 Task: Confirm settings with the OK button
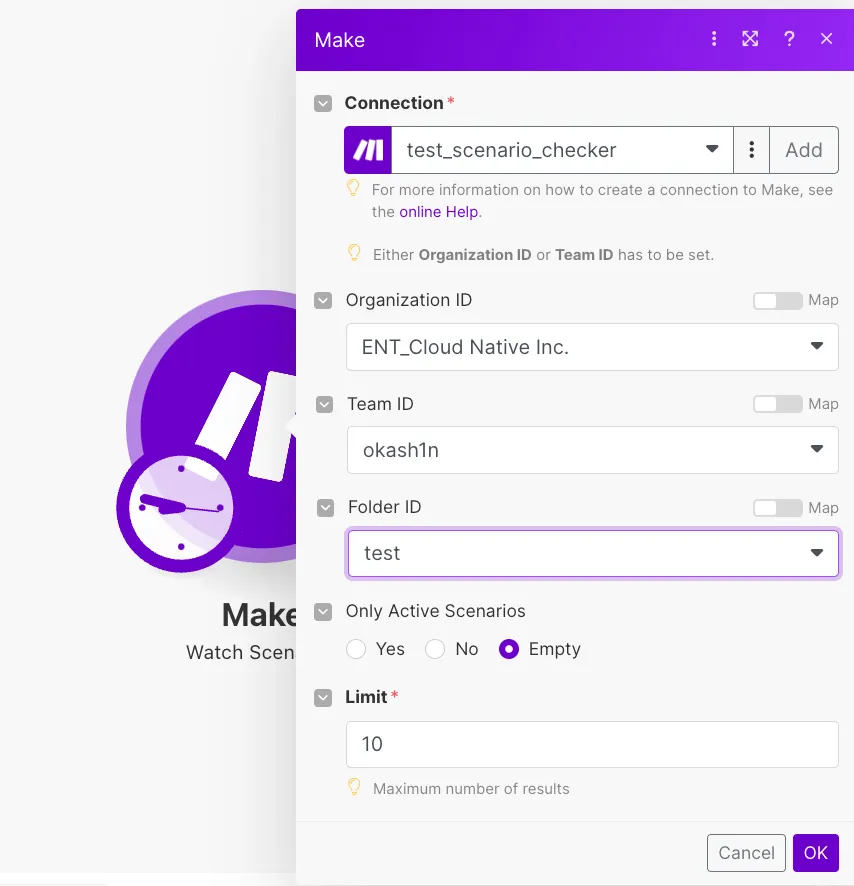816,853
